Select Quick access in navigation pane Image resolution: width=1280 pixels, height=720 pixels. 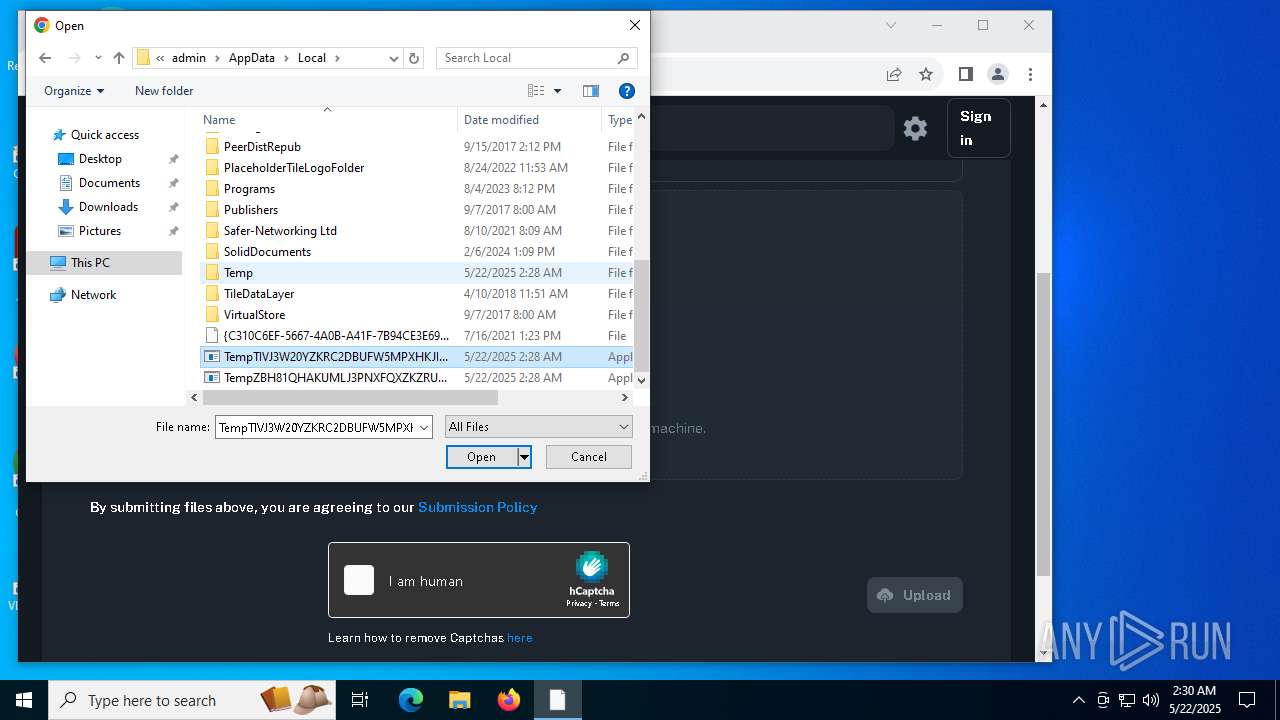click(105, 135)
